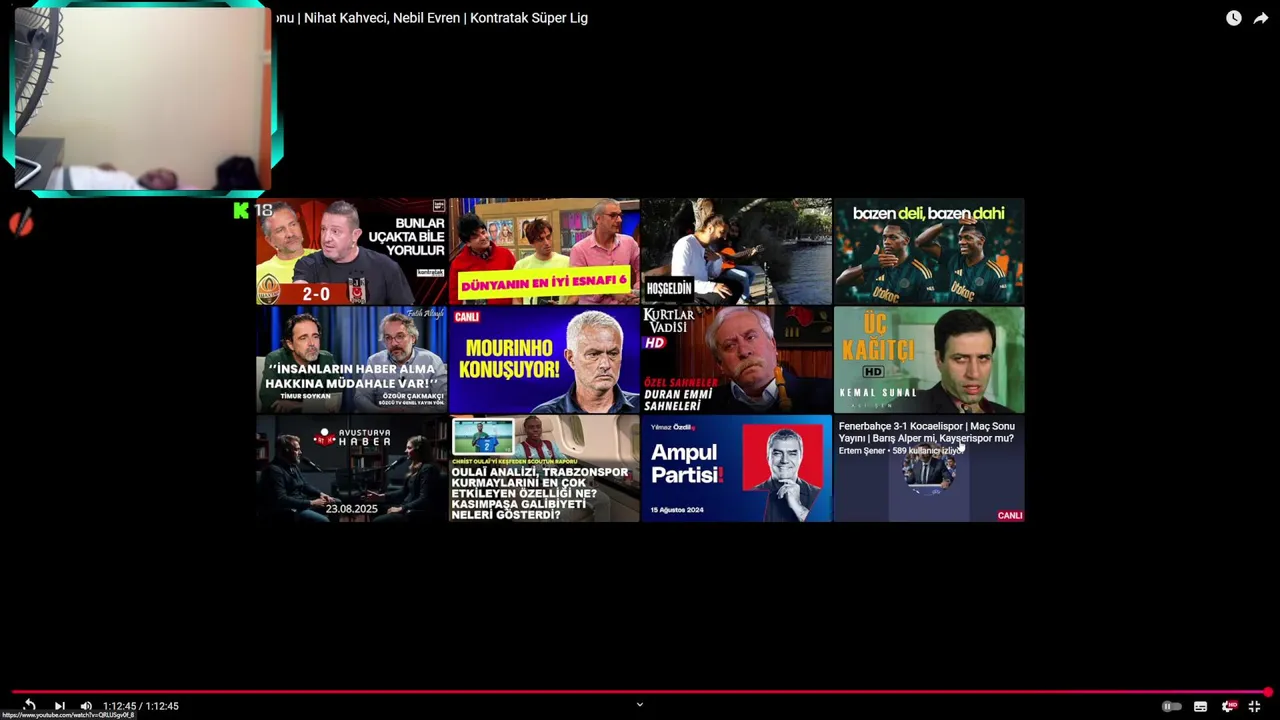Click the green K 18 logo

point(252,210)
